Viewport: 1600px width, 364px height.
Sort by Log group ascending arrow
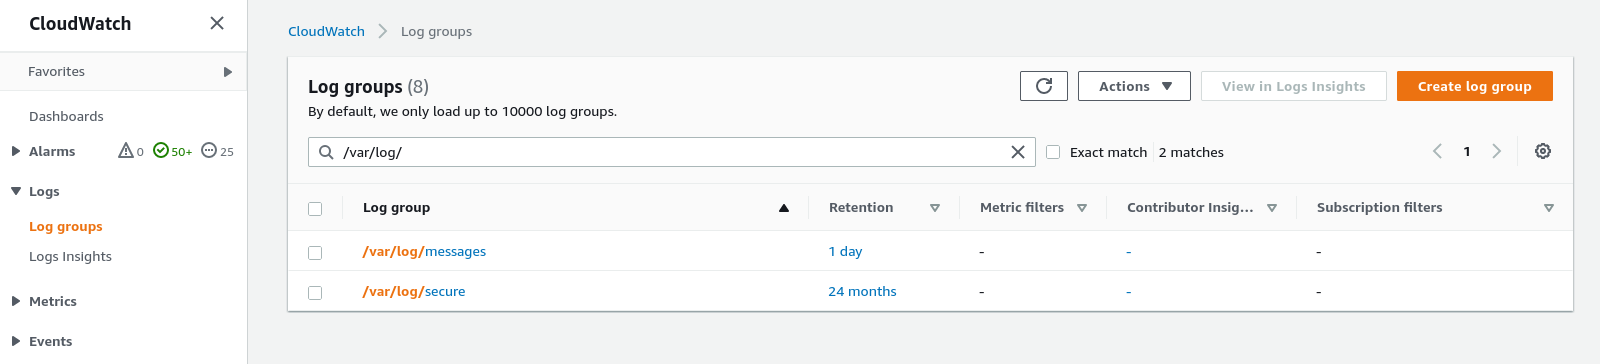click(x=784, y=208)
